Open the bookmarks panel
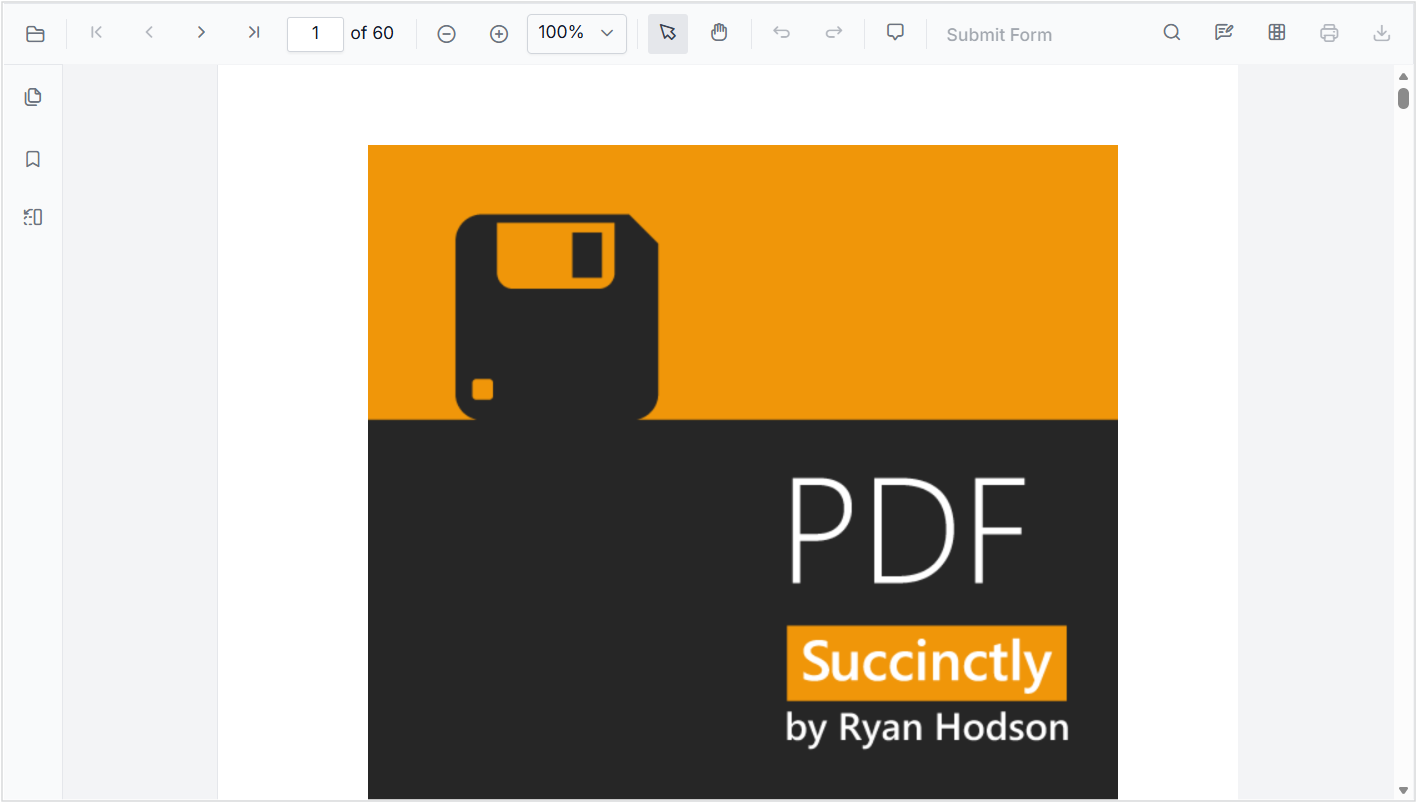Image resolution: width=1416 pixels, height=802 pixels. (32, 158)
